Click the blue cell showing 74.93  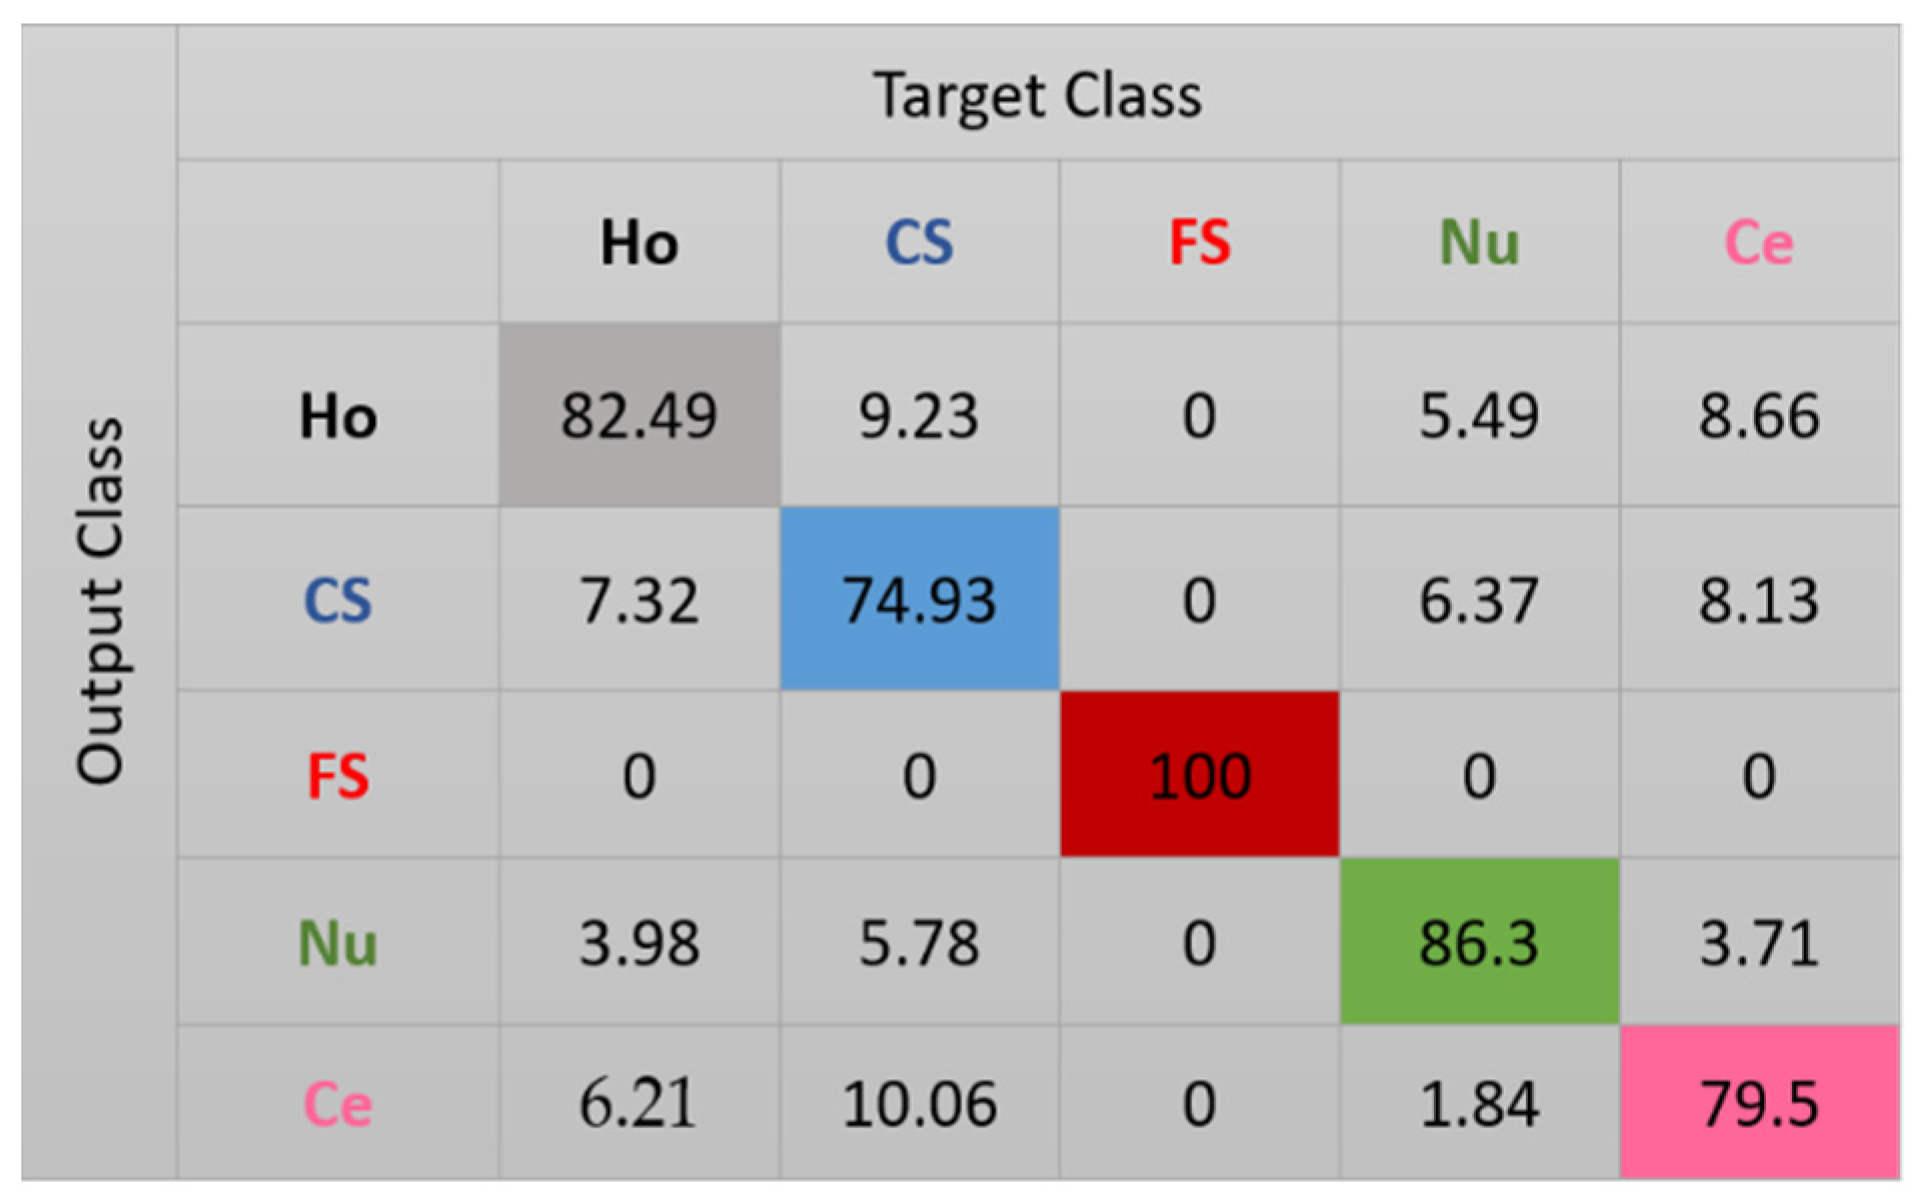coord(919,600)
